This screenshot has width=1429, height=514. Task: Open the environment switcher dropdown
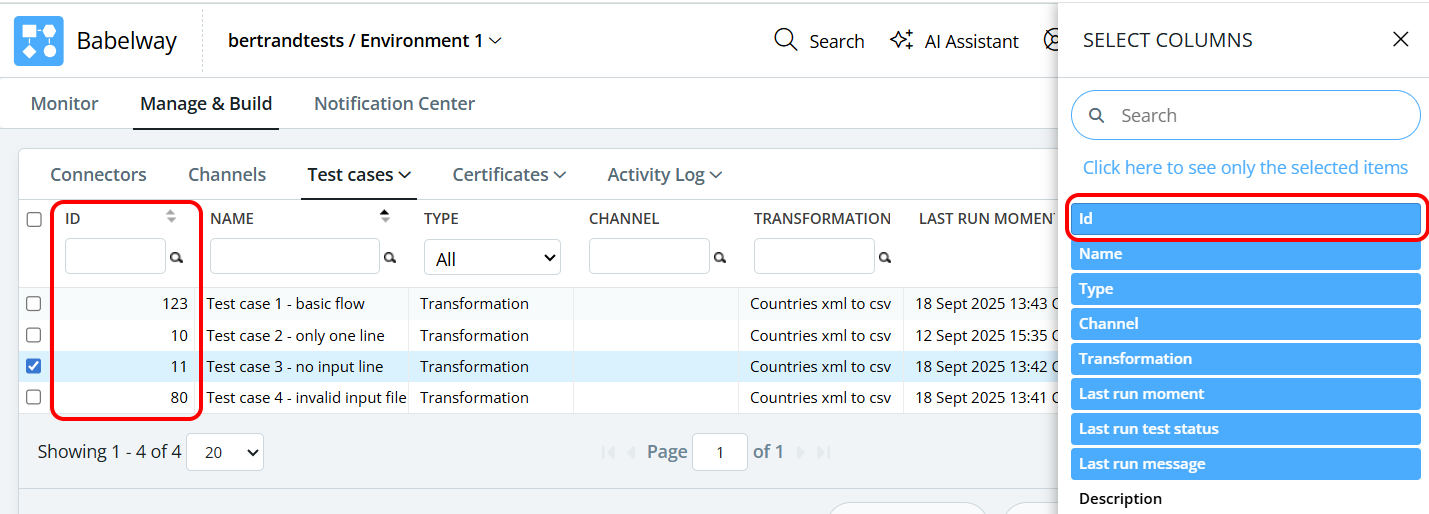[365, 41]
